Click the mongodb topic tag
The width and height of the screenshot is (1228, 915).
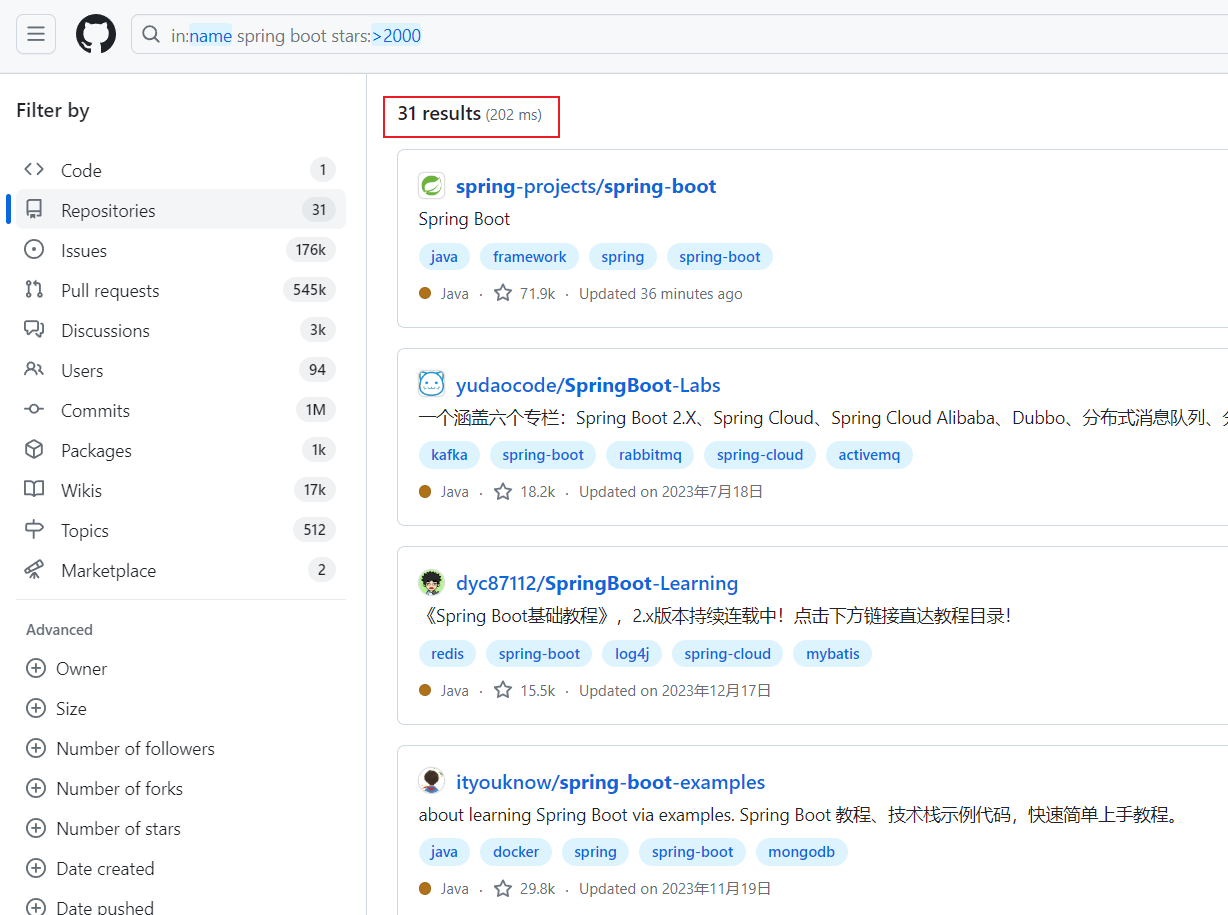pos(802,852)
